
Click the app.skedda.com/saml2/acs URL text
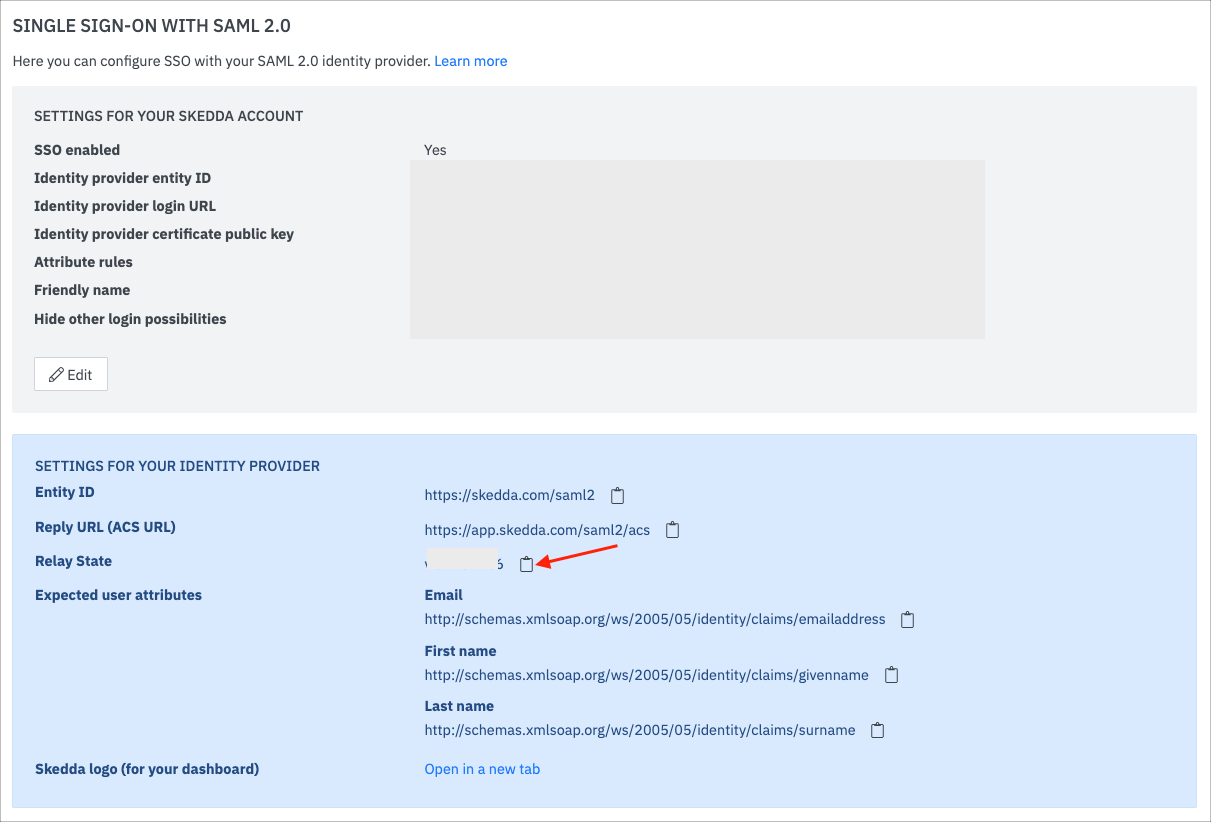(537, 530)
